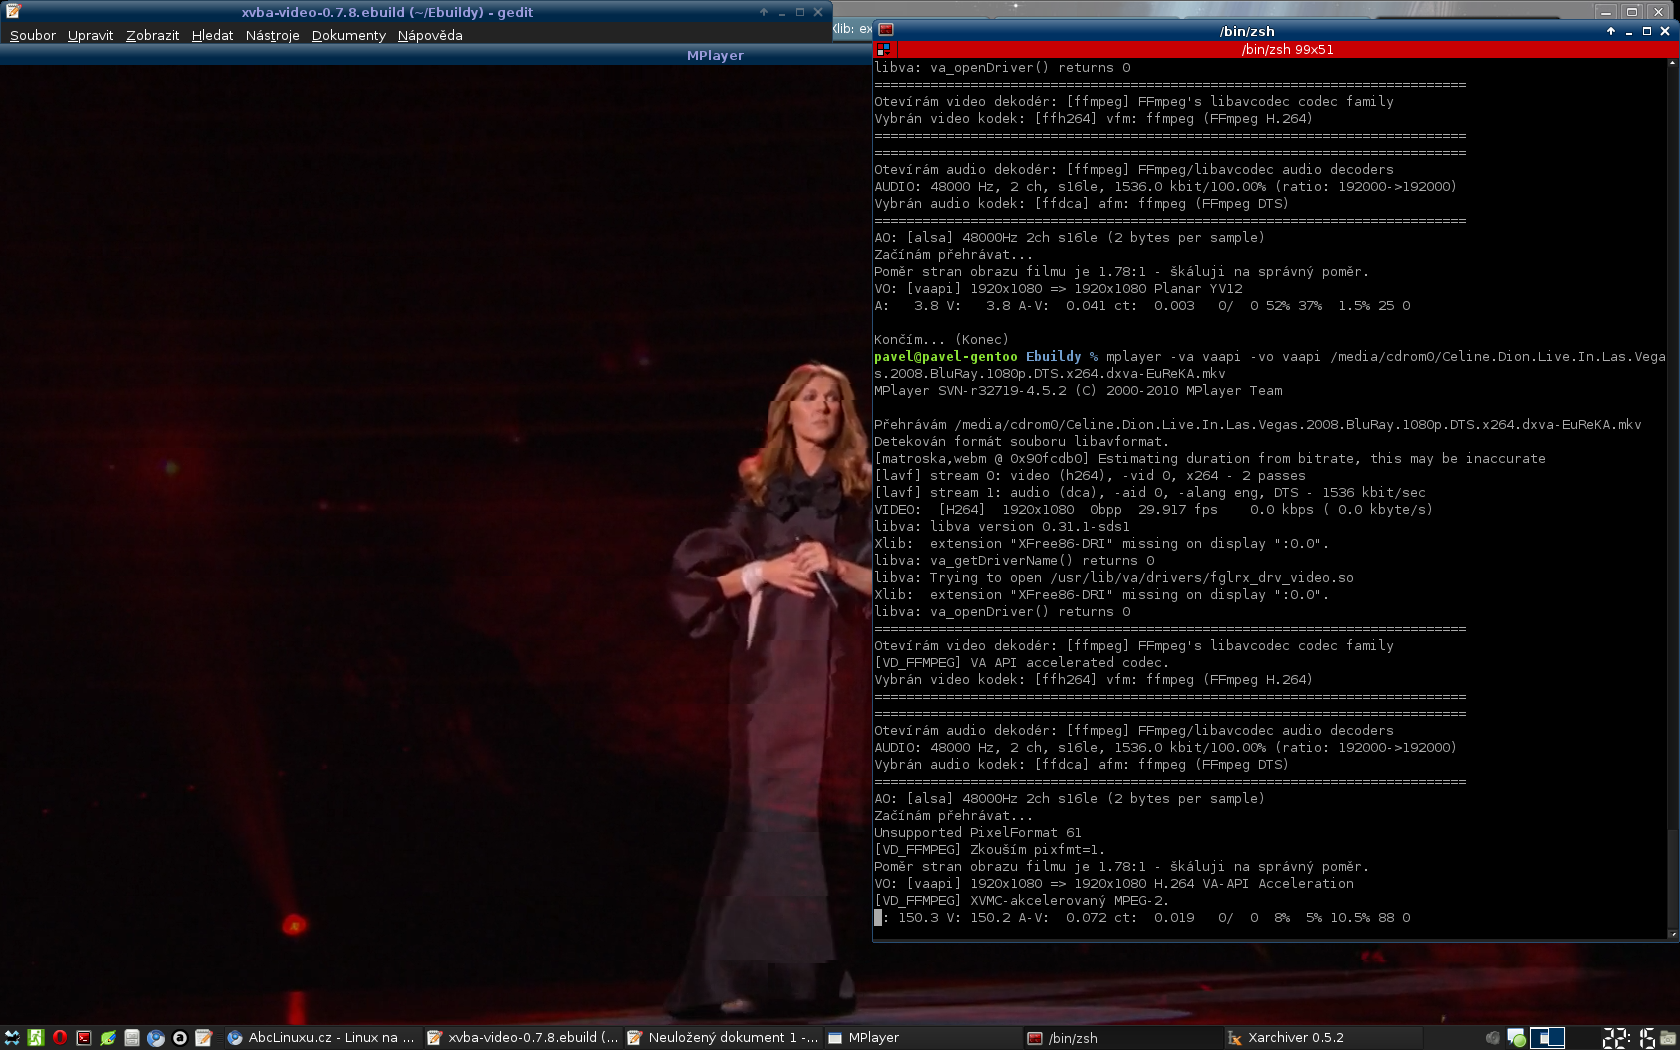1680x1050 pixels.
Task: Click '[VD_FFMPEG] VA API accelerated codec.' line
Action: (1022, 662)
